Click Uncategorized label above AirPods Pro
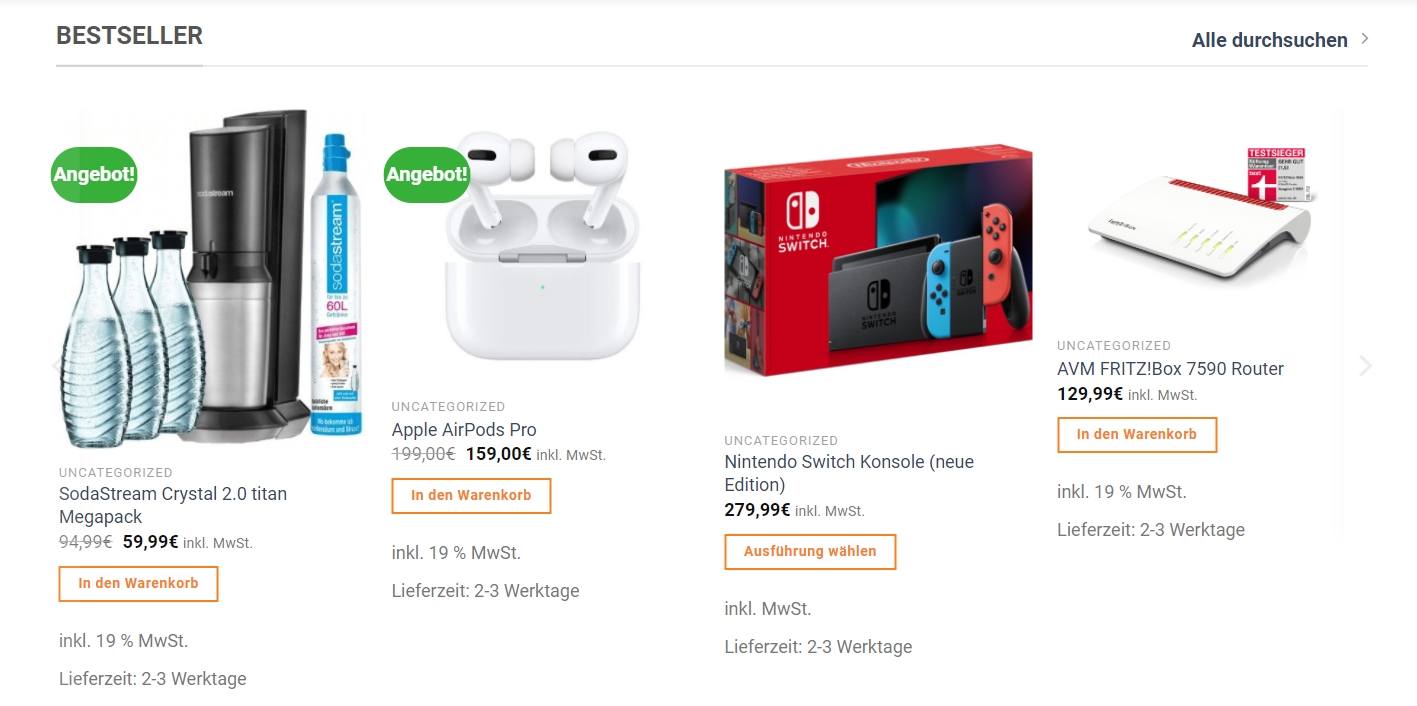The image size is (1417, 706). (x=448, y=407)
